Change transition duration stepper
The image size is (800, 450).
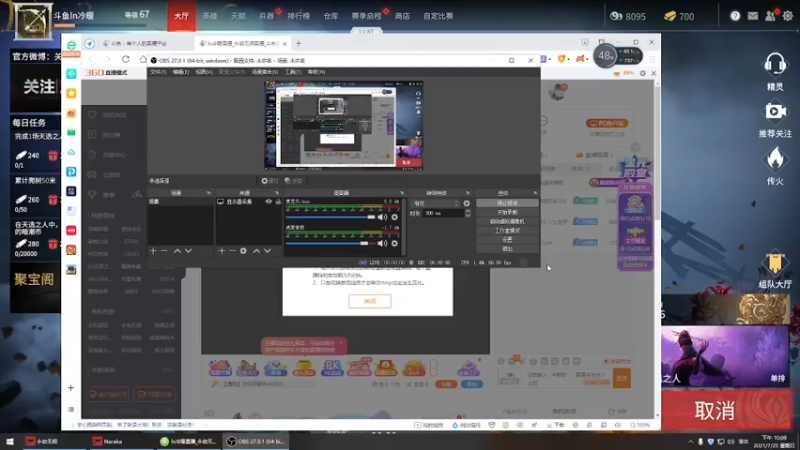pyautogui.click(x=468, y=213)
